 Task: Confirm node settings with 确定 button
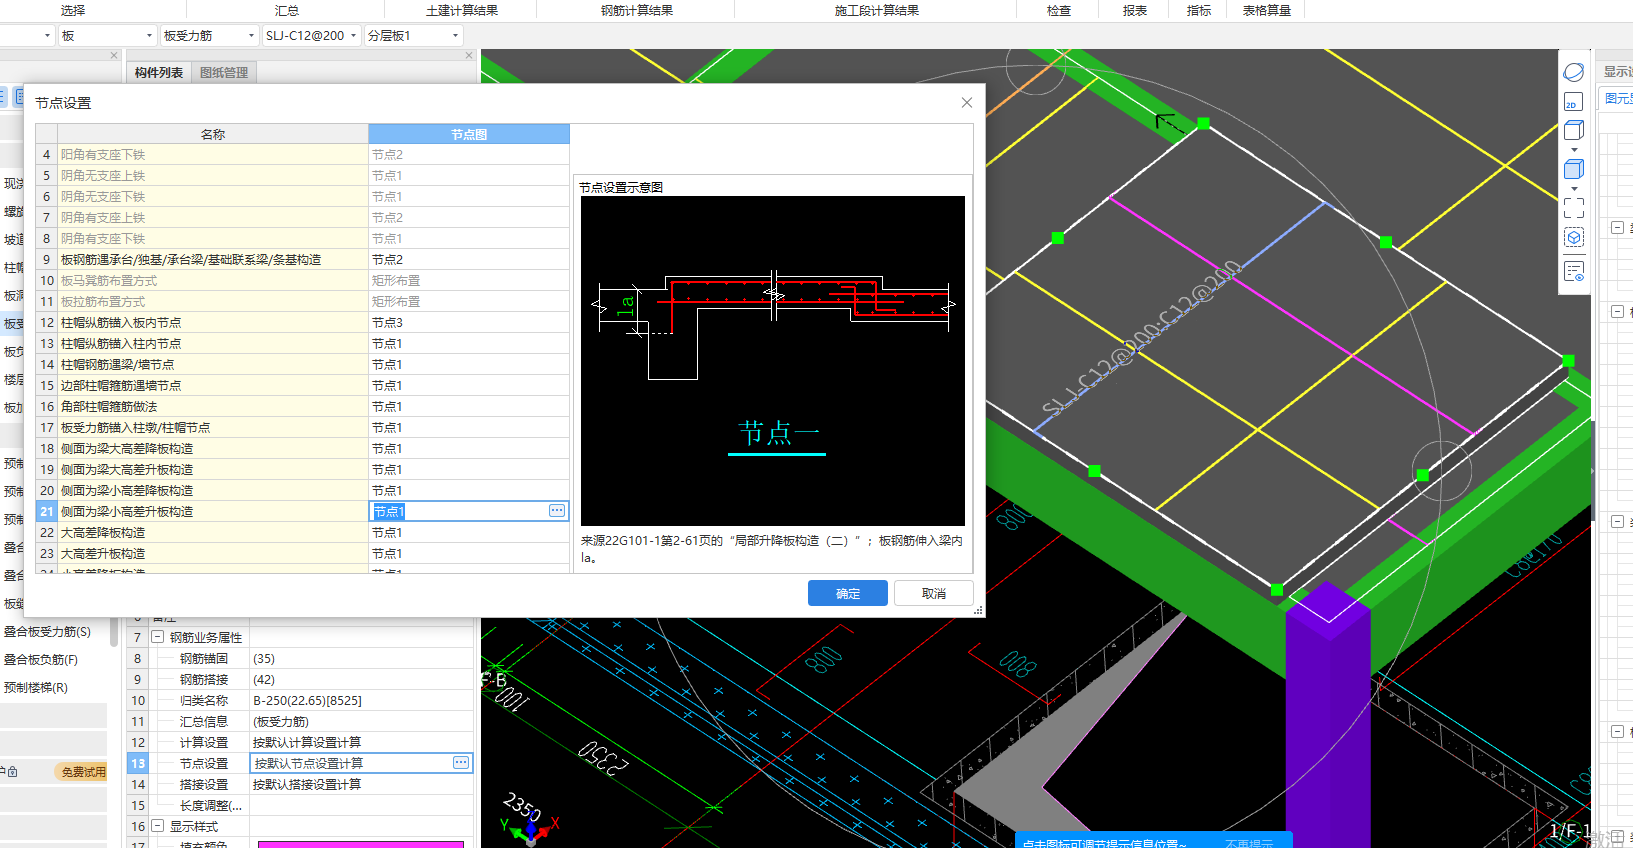(848, 593)
